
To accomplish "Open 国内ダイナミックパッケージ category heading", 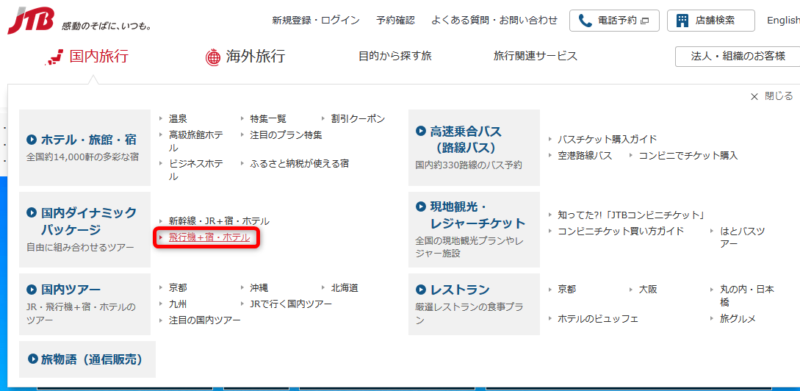I will tap(89, 221).
